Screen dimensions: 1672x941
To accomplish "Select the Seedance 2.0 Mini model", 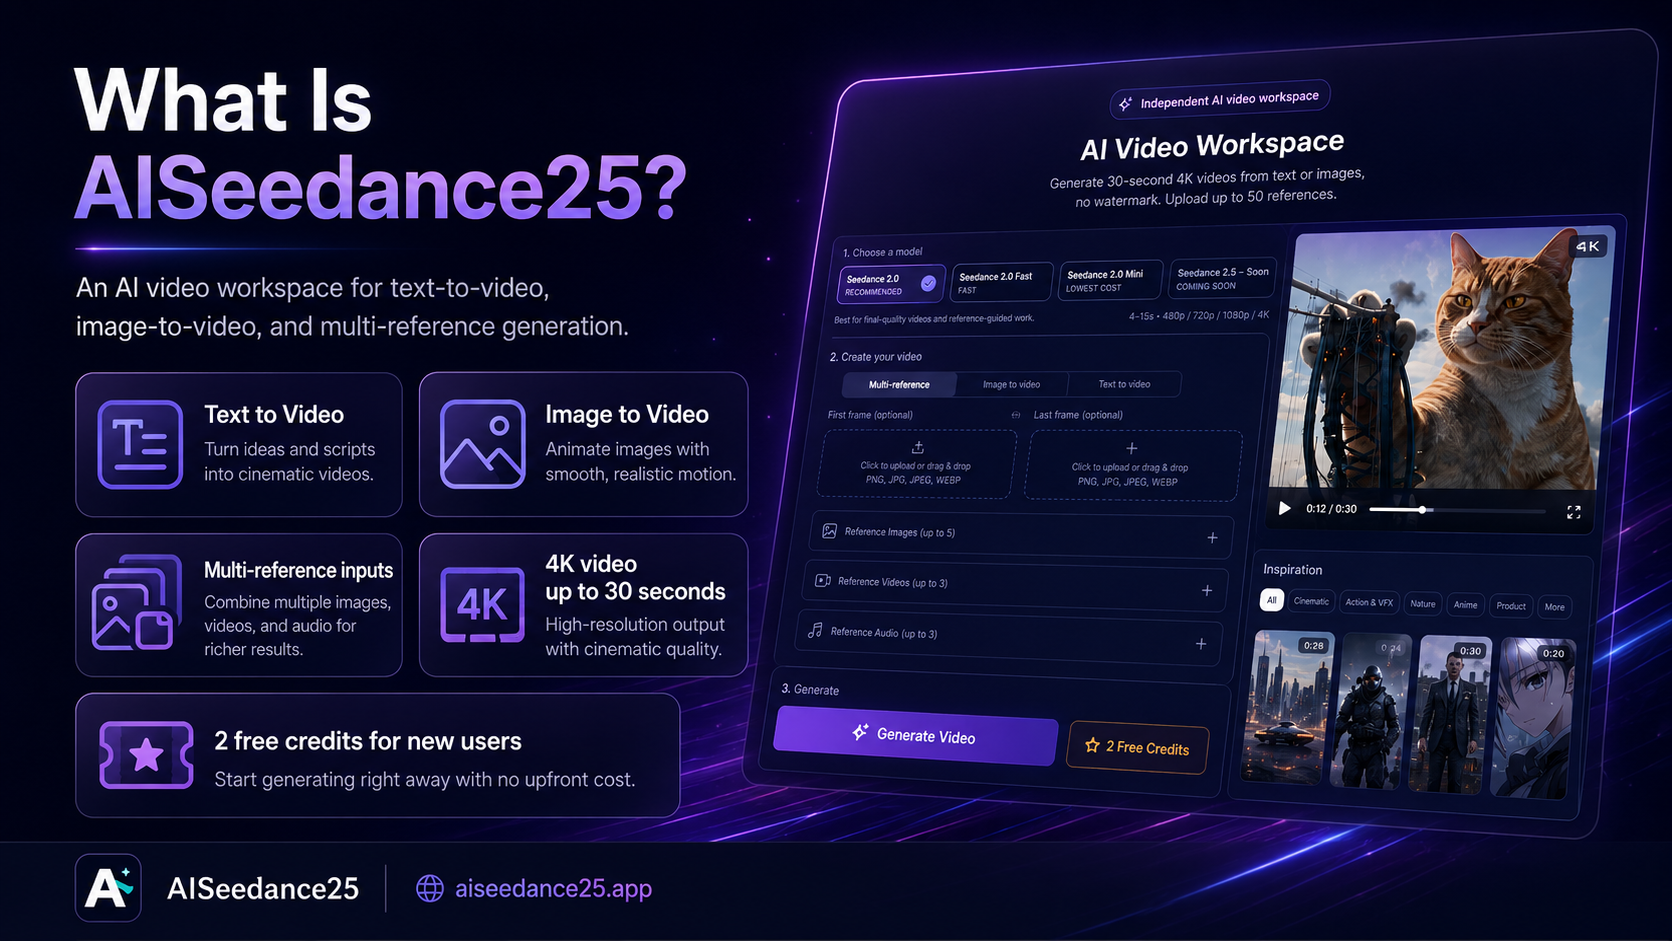I will point(1111,280).
